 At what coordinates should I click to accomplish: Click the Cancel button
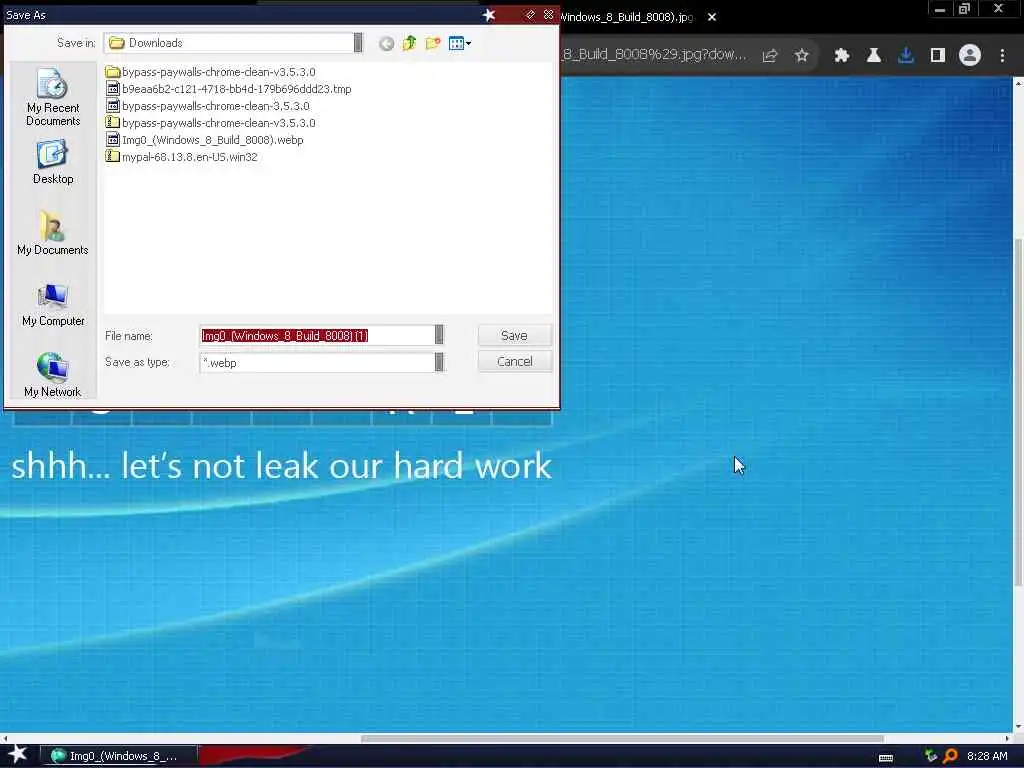[x=515, y=361]
